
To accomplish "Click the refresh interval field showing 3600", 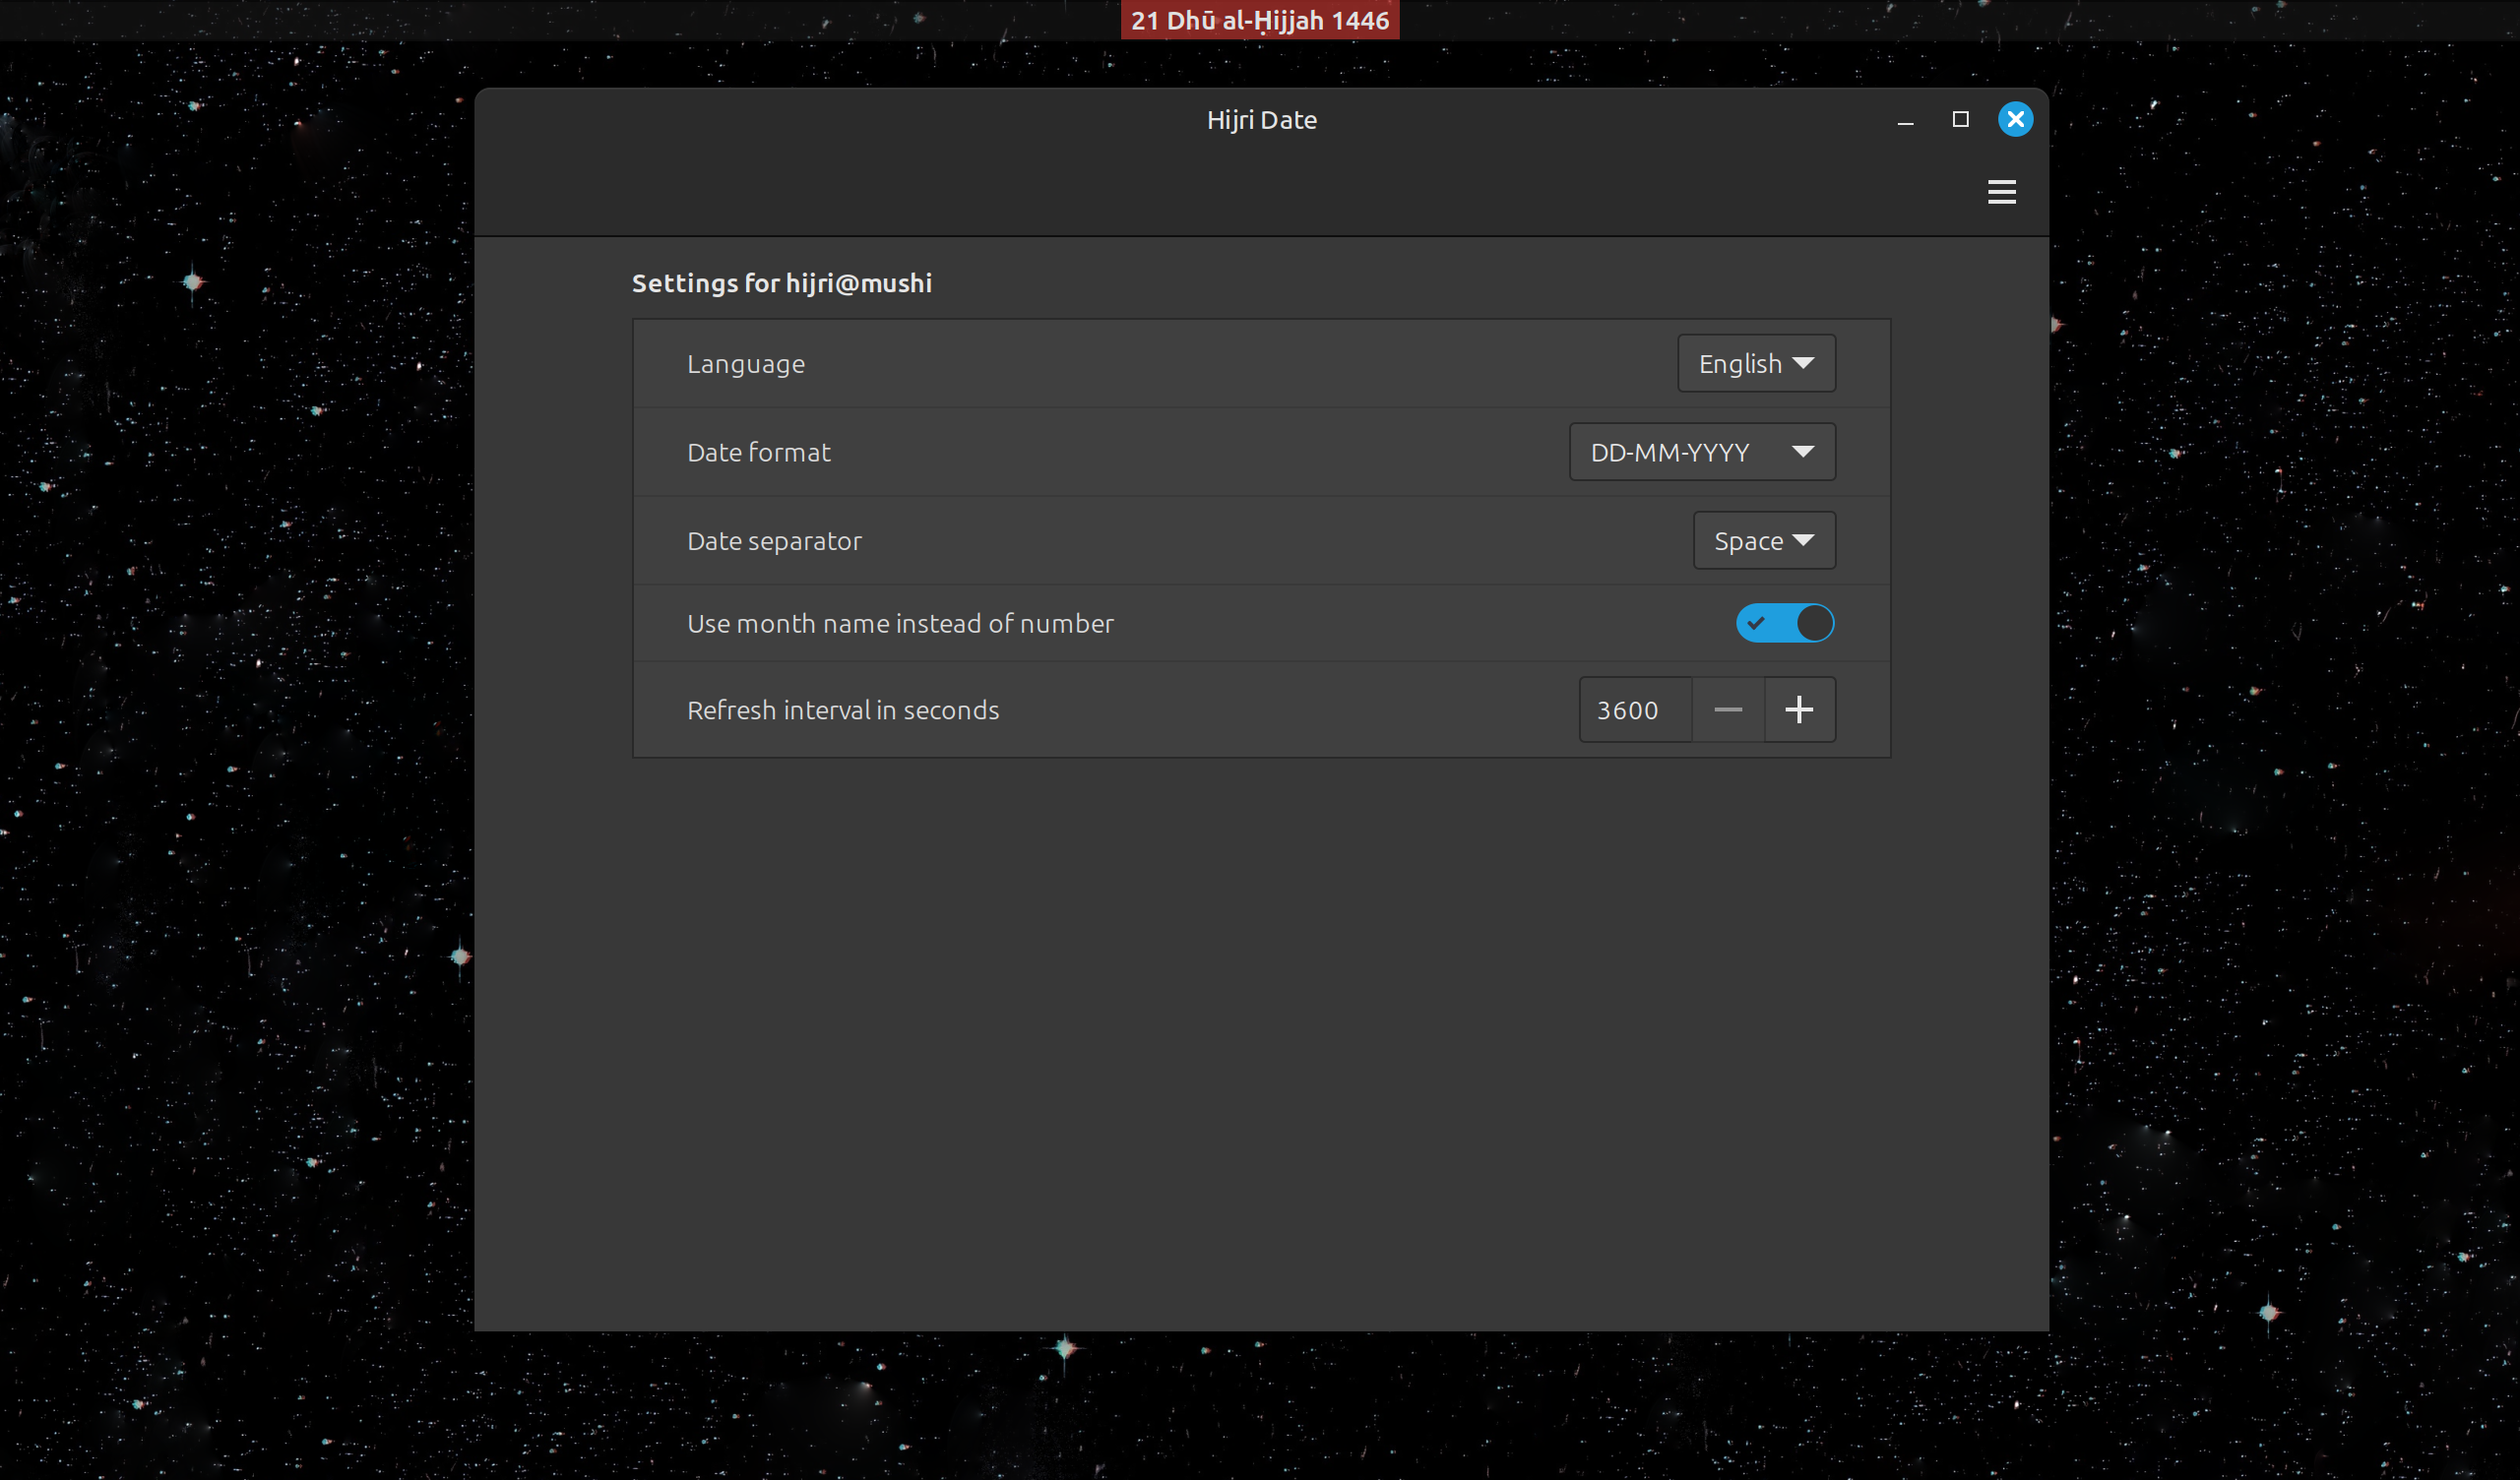I will point(1634,709).
